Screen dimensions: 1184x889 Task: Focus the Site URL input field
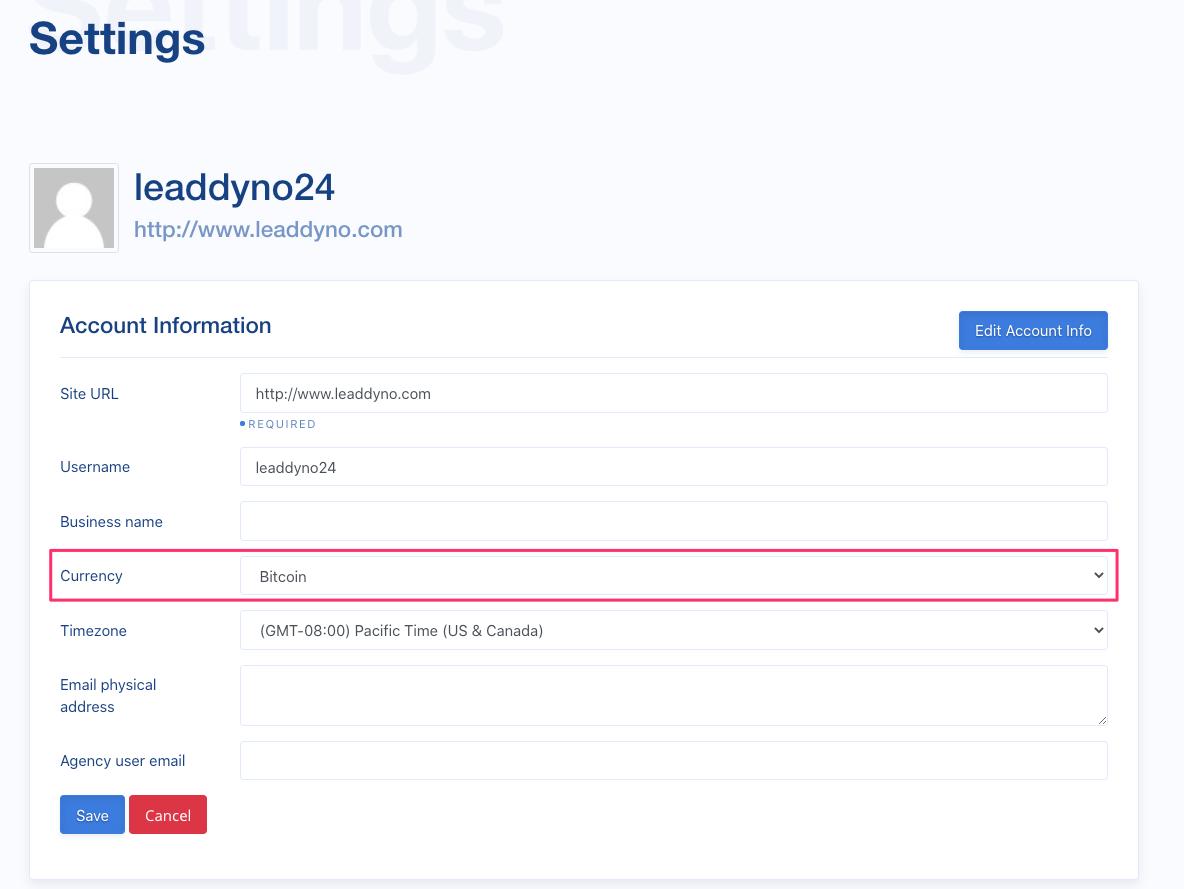674,393
